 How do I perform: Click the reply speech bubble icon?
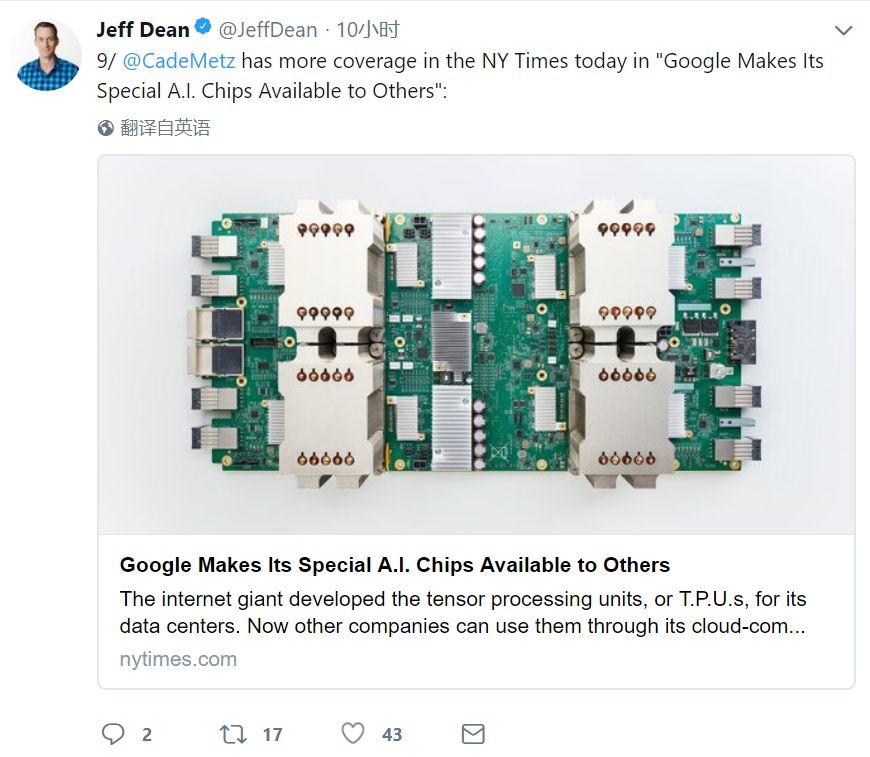click(113, 734)
